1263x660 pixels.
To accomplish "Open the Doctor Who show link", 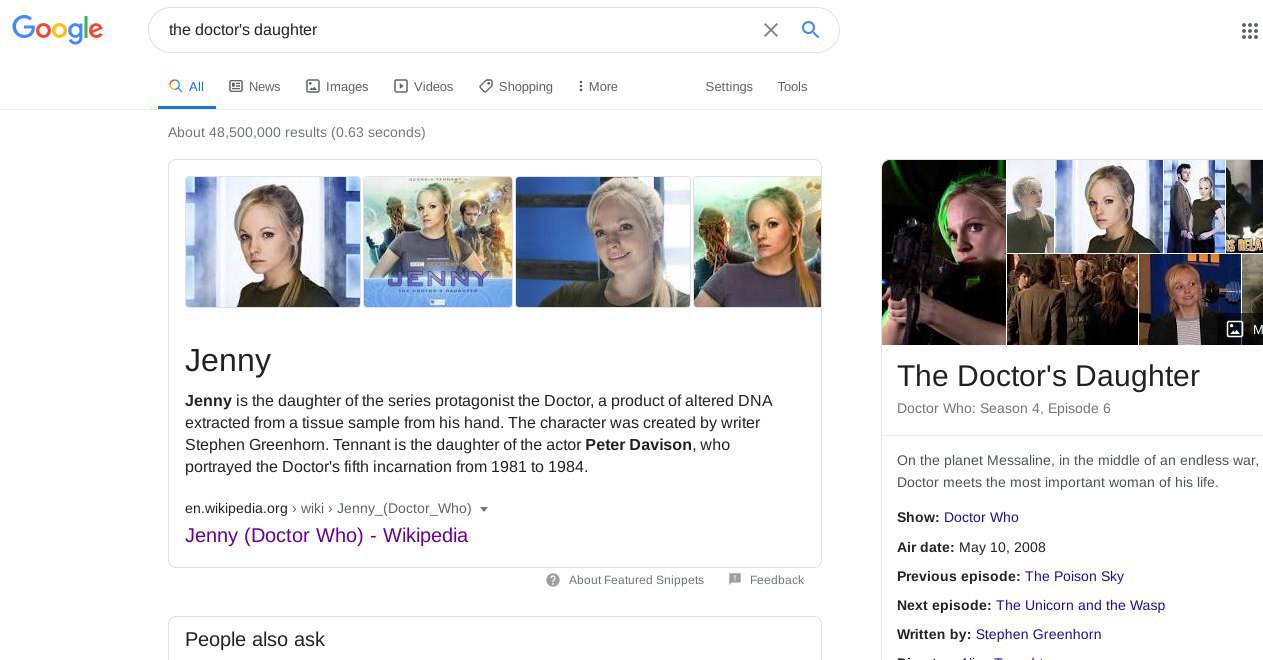I will point(981,517).
